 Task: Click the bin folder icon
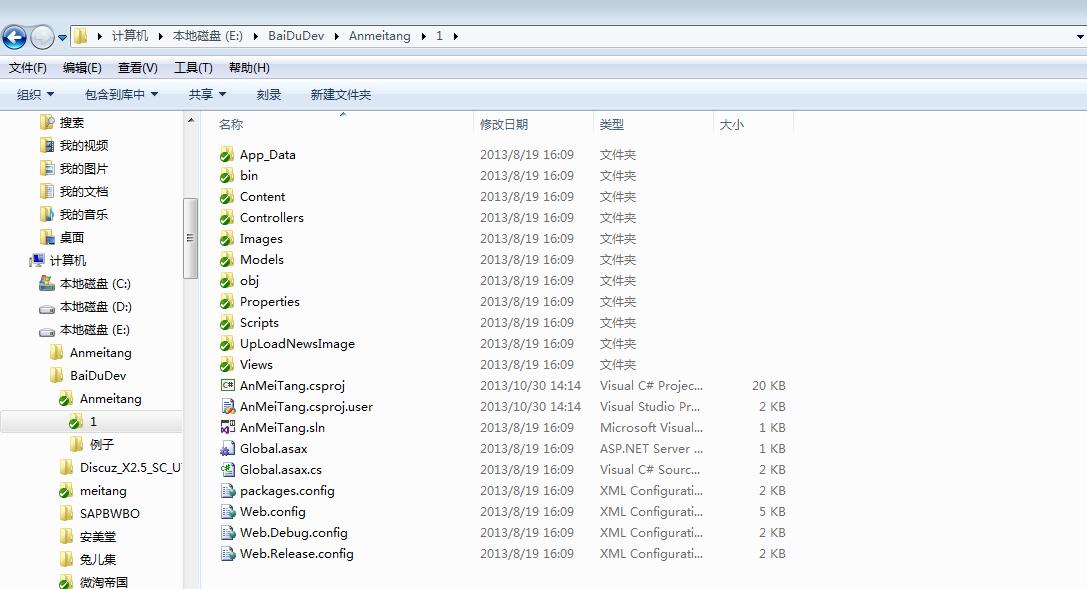[227, 175]
